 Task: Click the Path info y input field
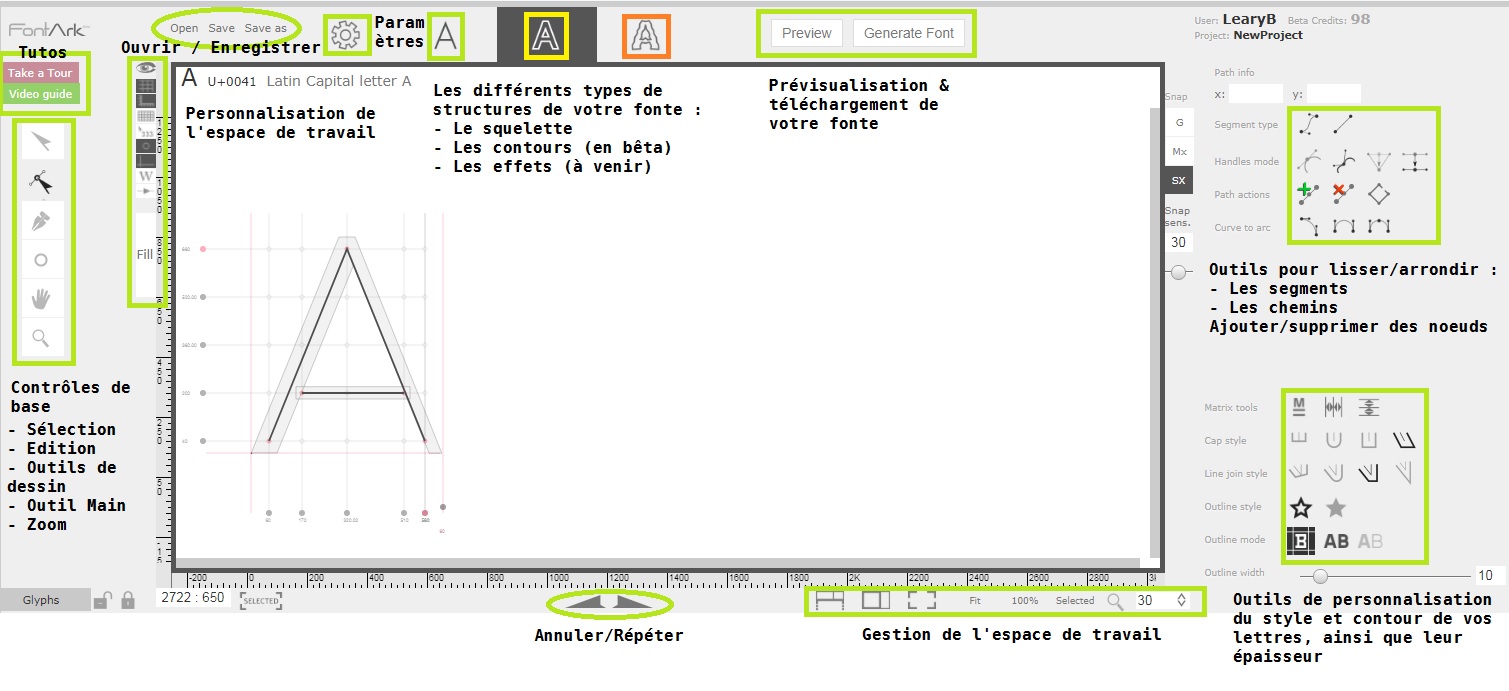[1334, 94]
